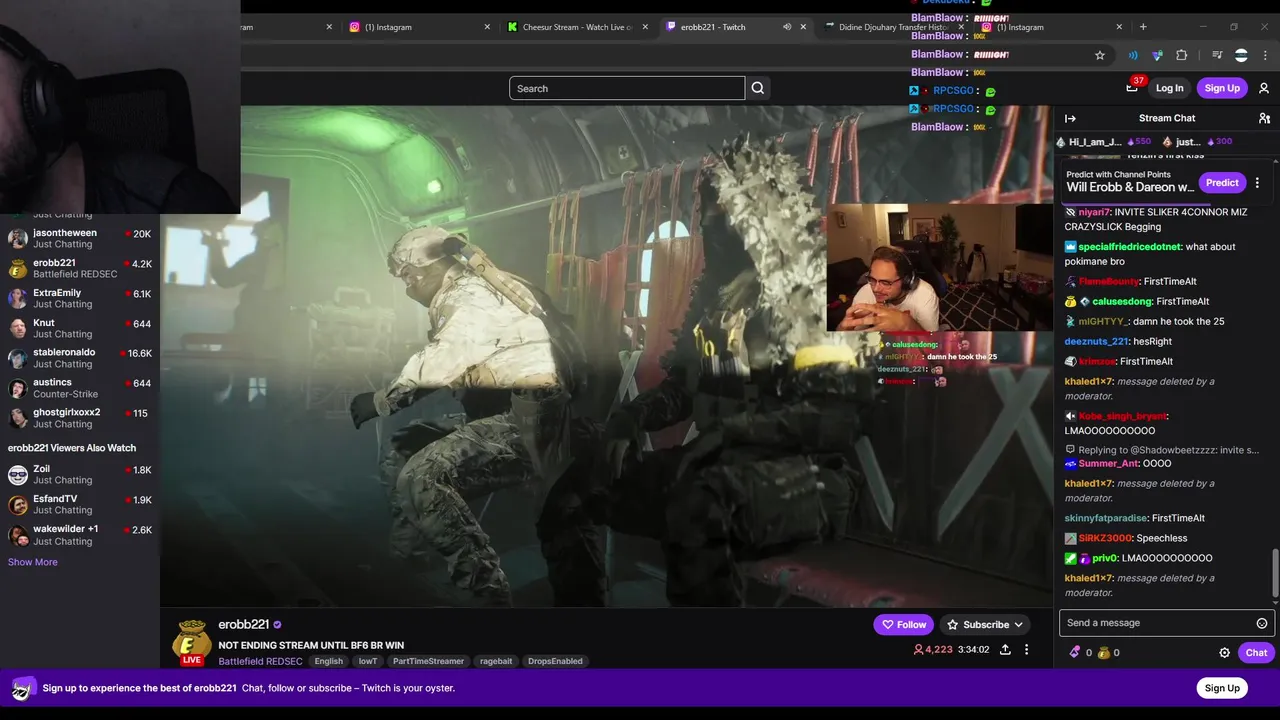1280x720 pixels.
Task: Open browser three-dot menu
Action: 1265,55
